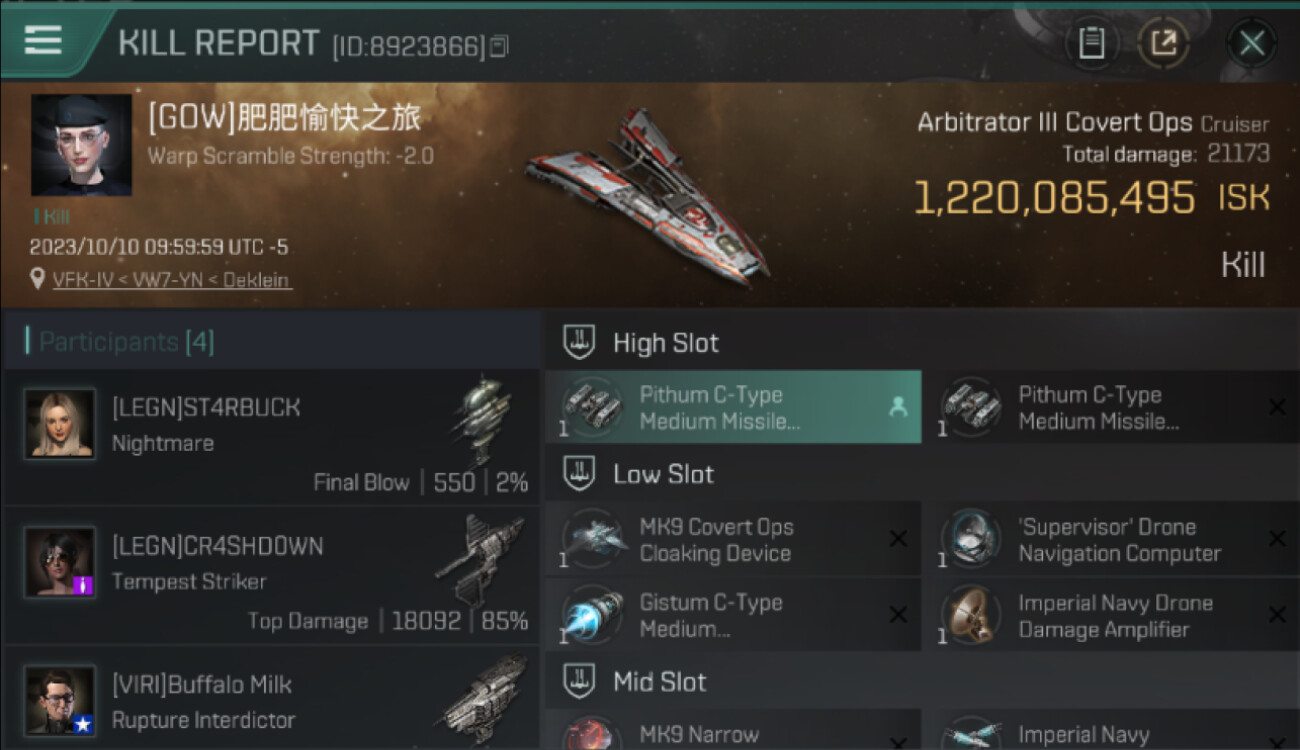Click Buffalo Milk's character portrait
The width and height of the screenshot is (1300, 750).
click(60, 701)
